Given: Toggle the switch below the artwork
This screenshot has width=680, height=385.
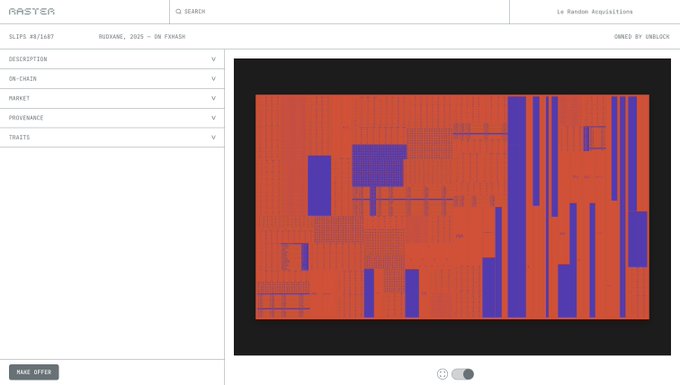Looking at the screenshot, I should (463, 374).
